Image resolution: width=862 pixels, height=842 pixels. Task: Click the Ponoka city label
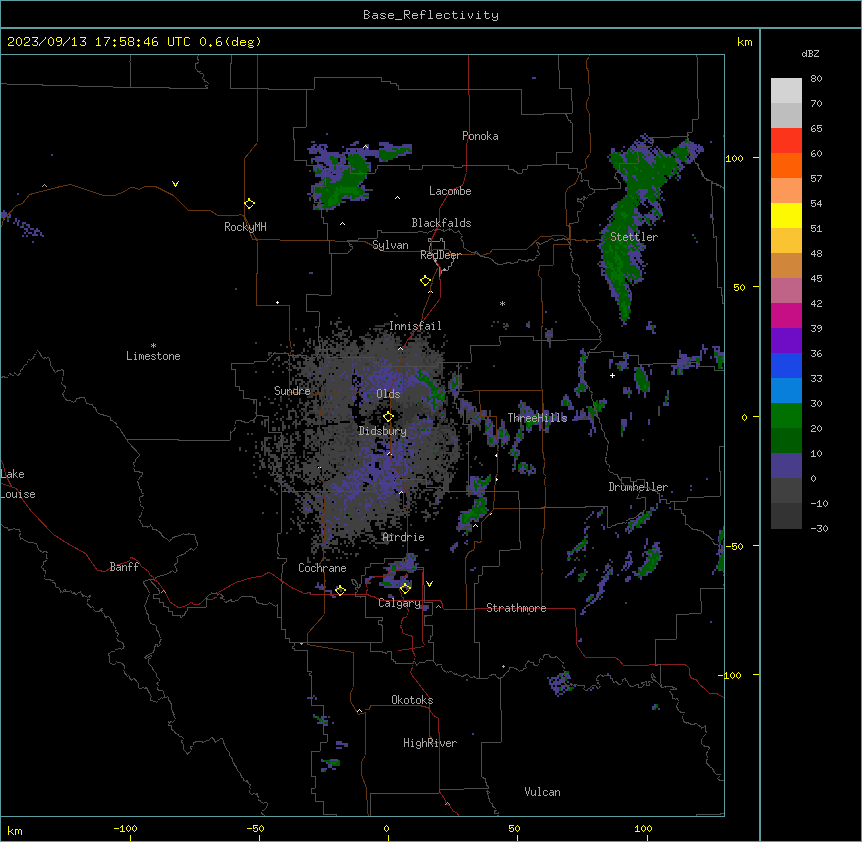click(x=480, y=136)
